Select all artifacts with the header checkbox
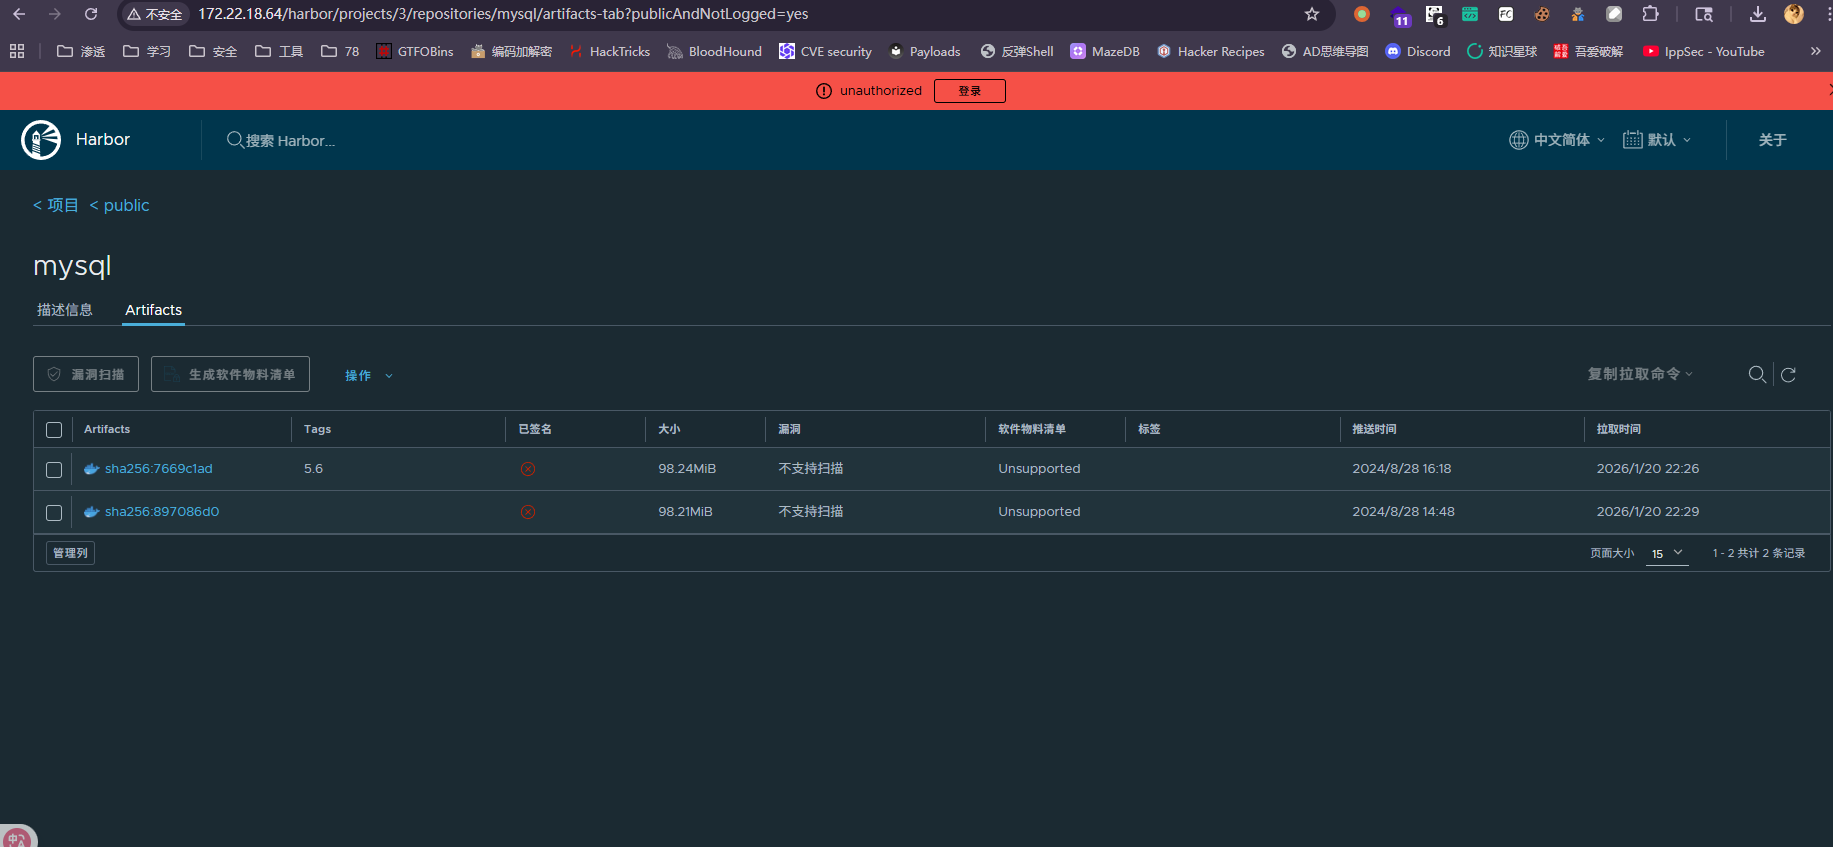Viewport: 1833px width, 847px height. (54, 430)
